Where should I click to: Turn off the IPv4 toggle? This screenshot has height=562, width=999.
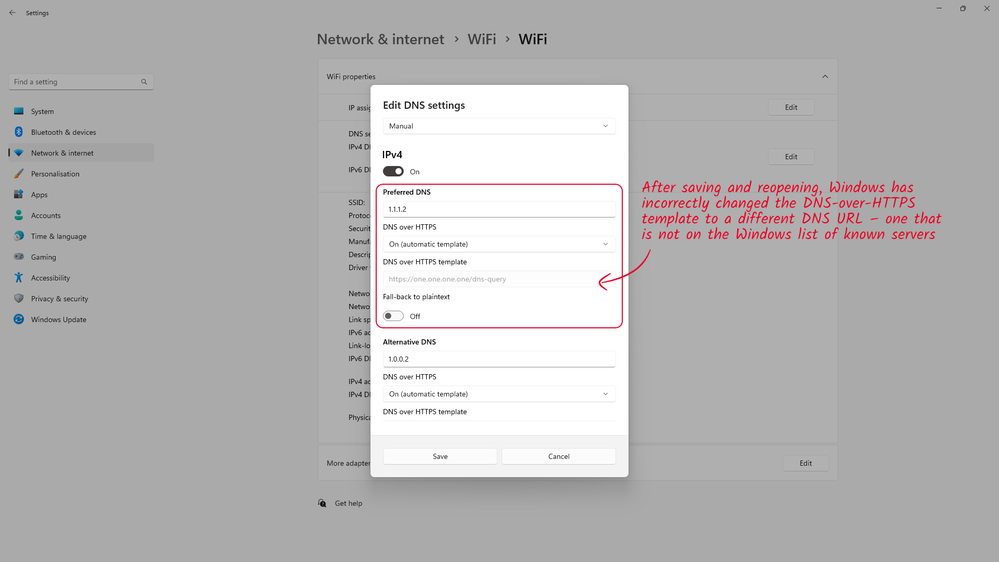point(393,171)
